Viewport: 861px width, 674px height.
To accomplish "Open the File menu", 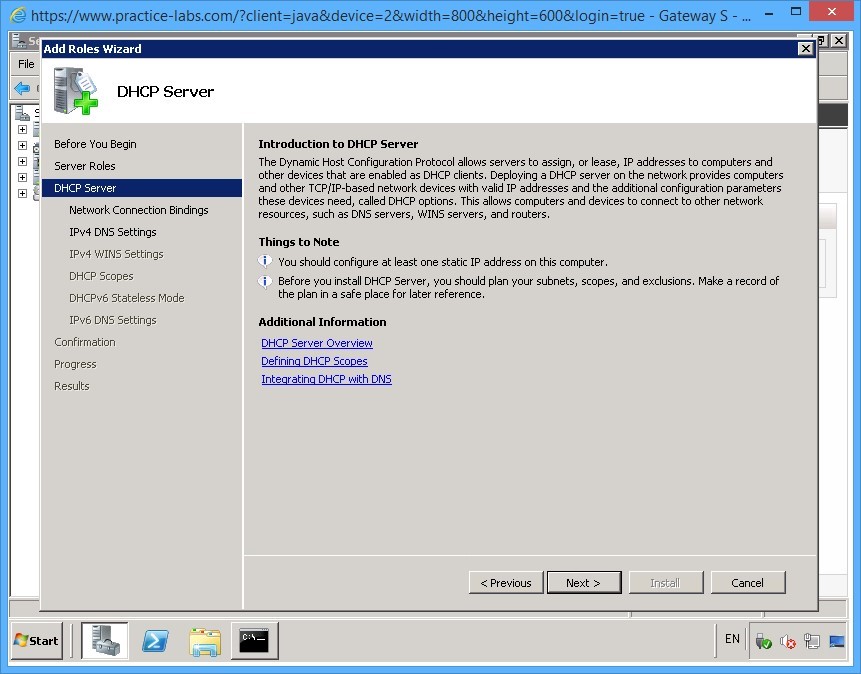I will [x=24, y=63].
